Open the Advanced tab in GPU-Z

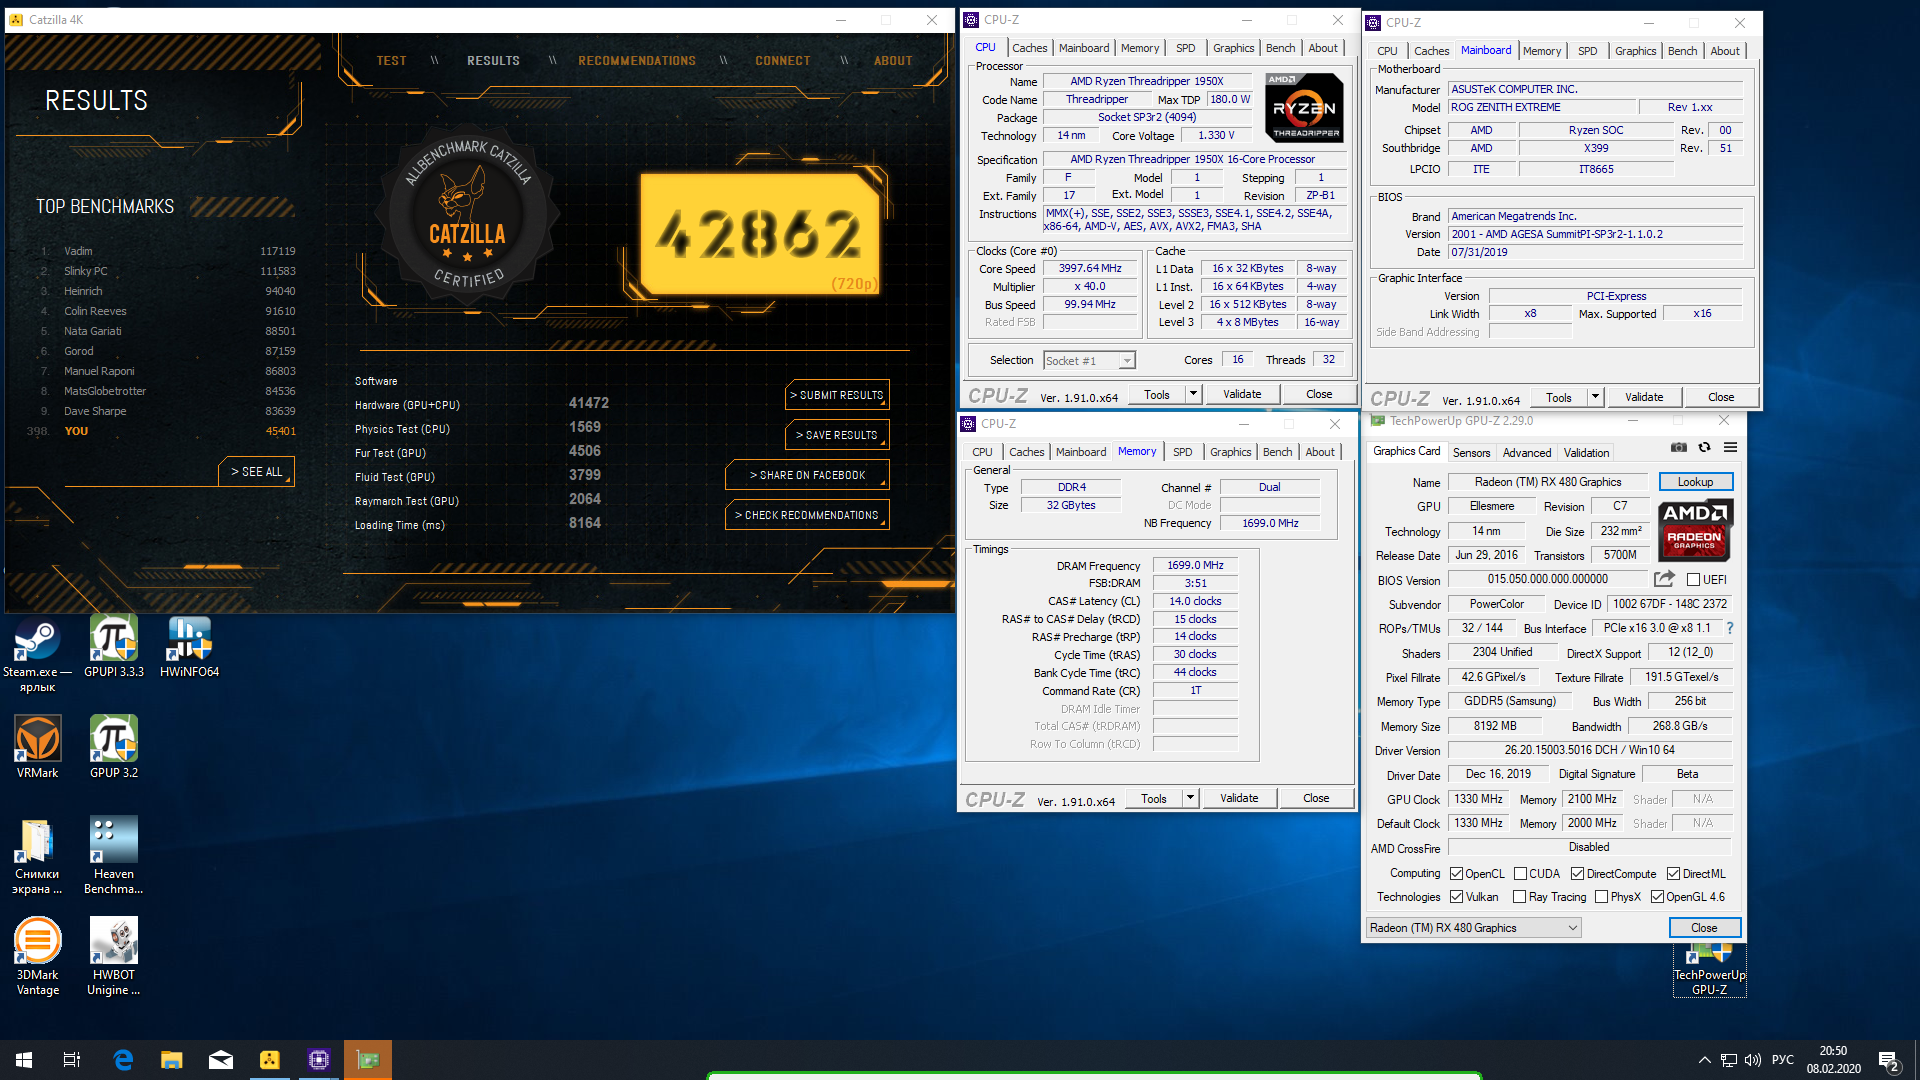point(1527,453)
